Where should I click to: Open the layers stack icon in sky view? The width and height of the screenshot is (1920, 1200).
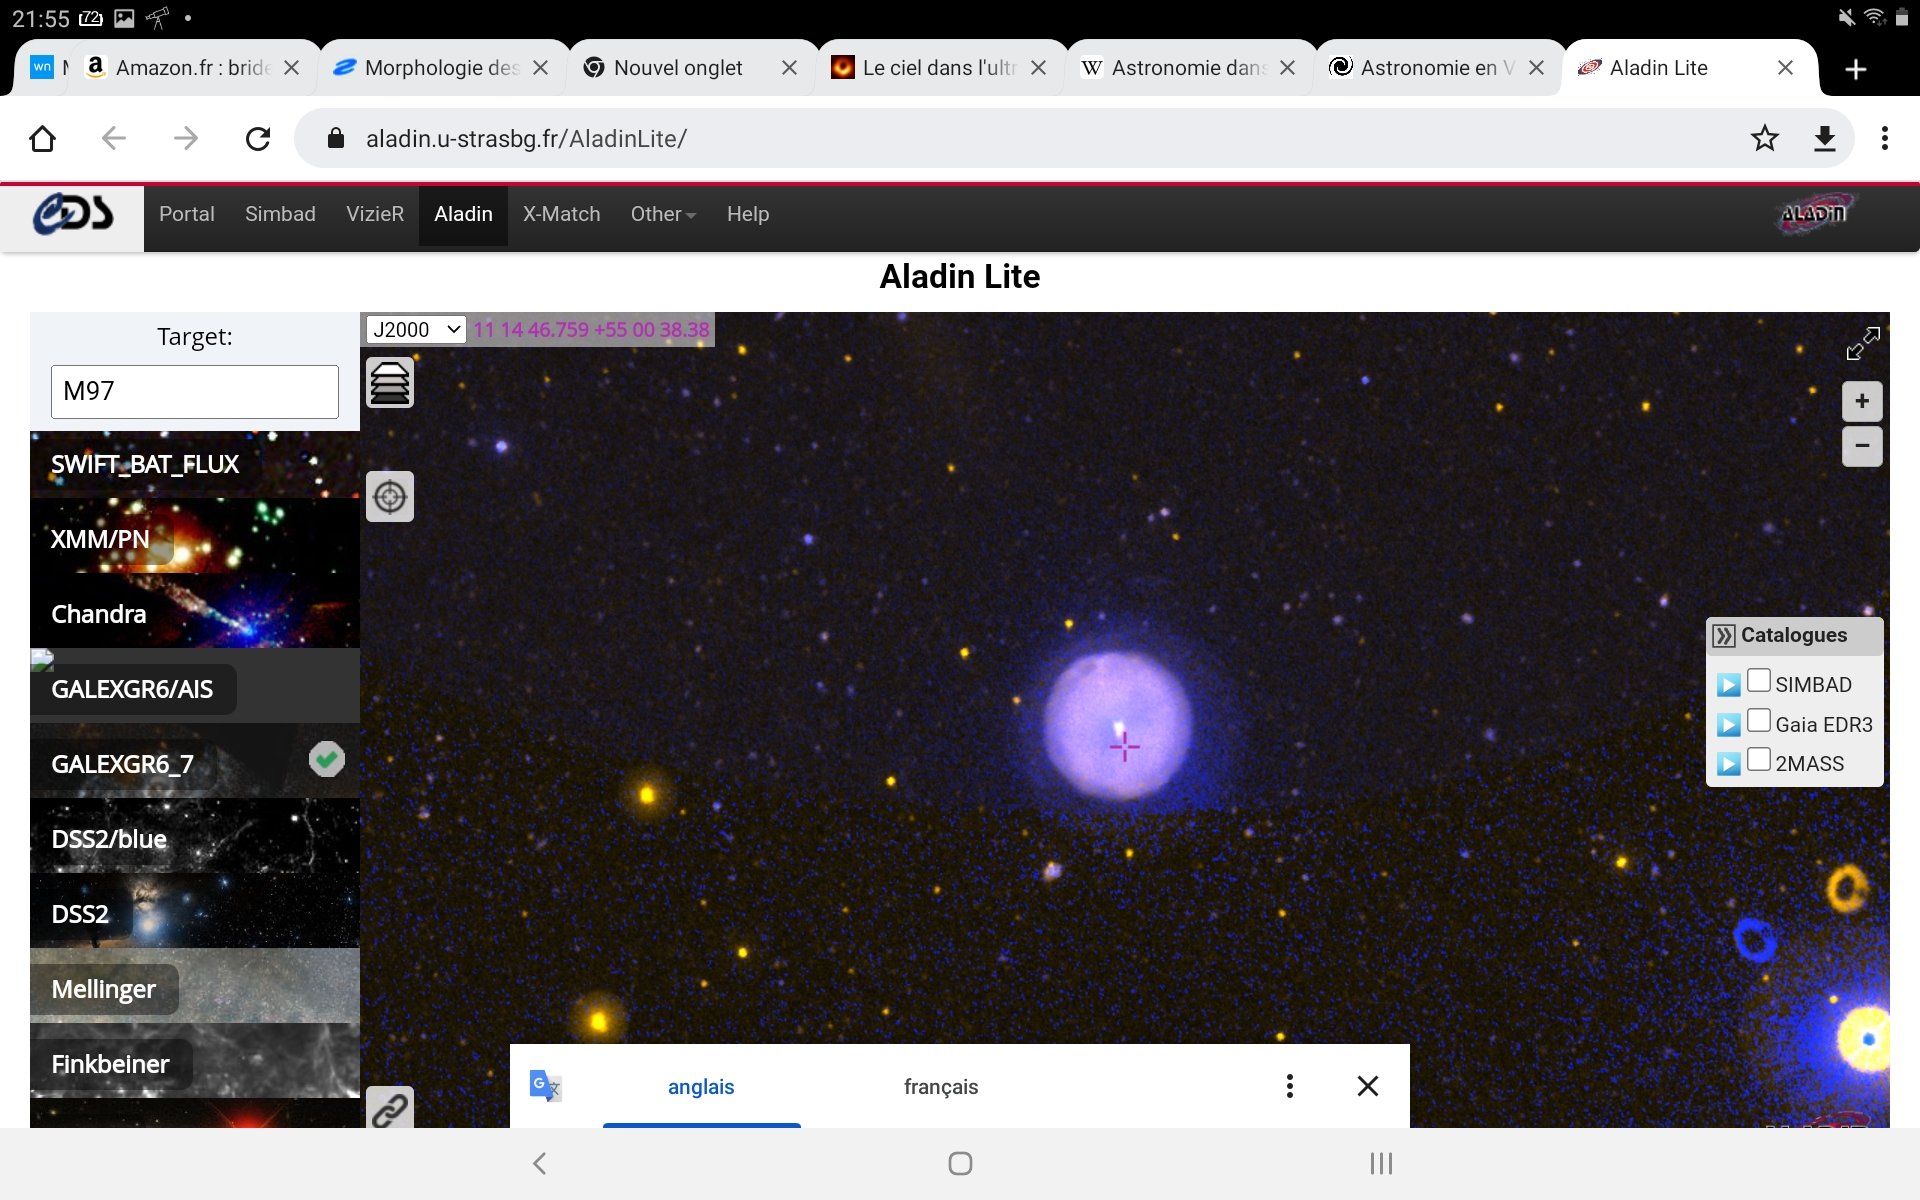click(x=390, y=383)
